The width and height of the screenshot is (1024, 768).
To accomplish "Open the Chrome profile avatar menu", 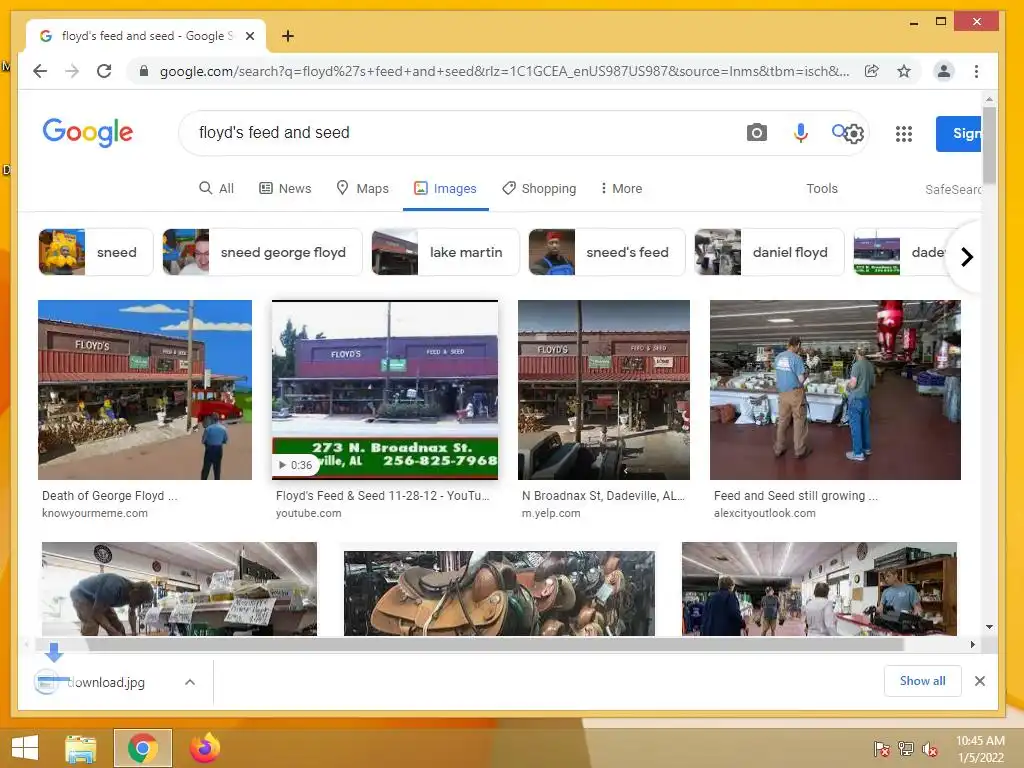I will coord(944,71).
